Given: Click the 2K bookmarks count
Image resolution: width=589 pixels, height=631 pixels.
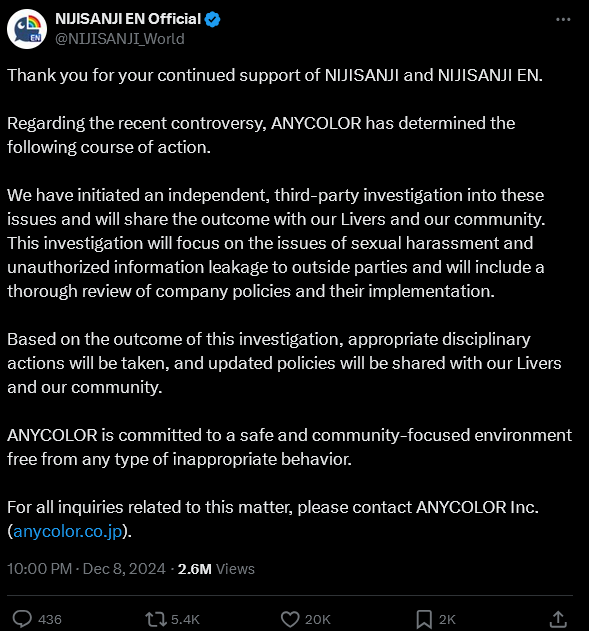Looking at the screenshot, I should point(447,619).
